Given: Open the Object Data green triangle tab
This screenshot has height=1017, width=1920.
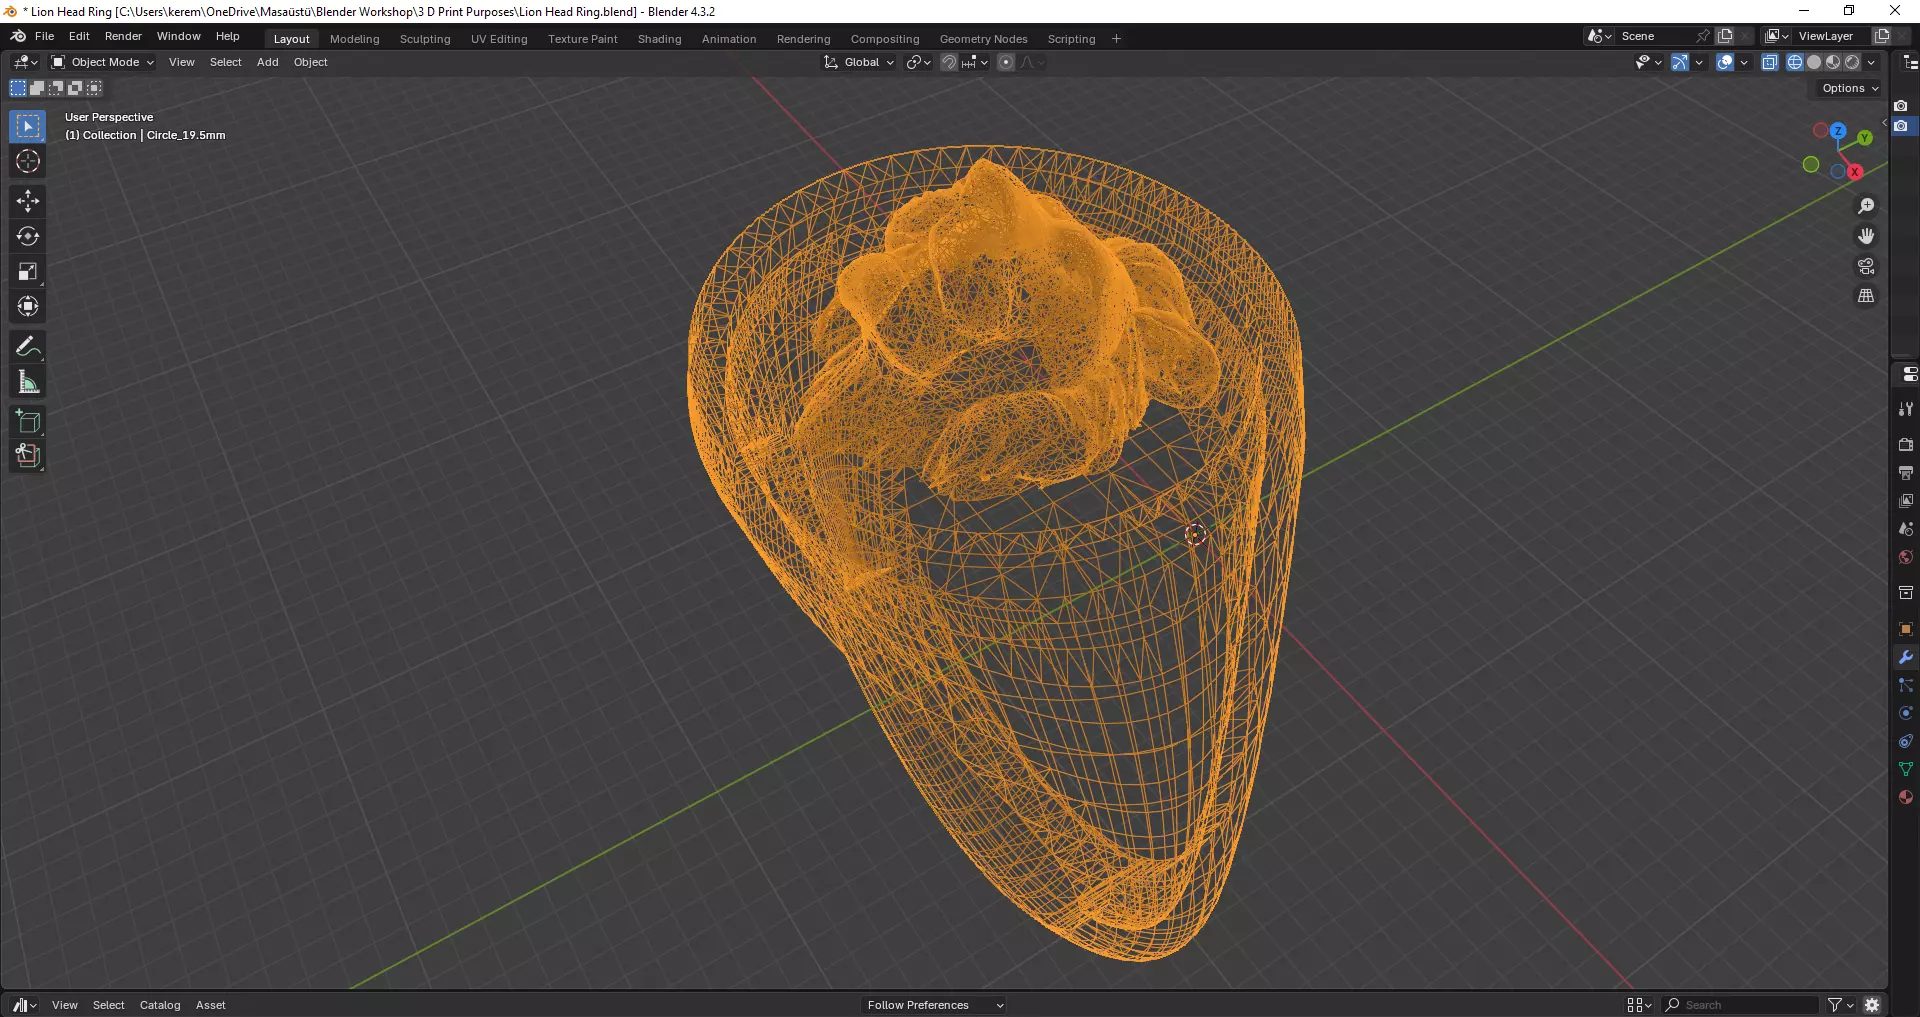Looking at the screenshot, I should pyautogui.click(x=1906, y=769).
